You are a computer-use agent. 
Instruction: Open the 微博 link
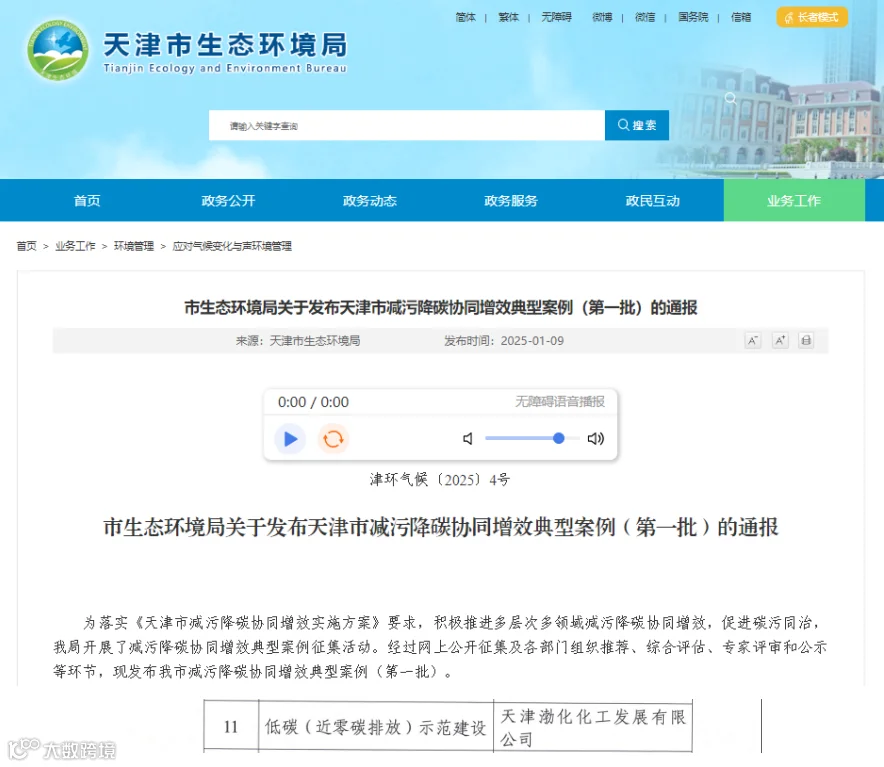point(602,17)
